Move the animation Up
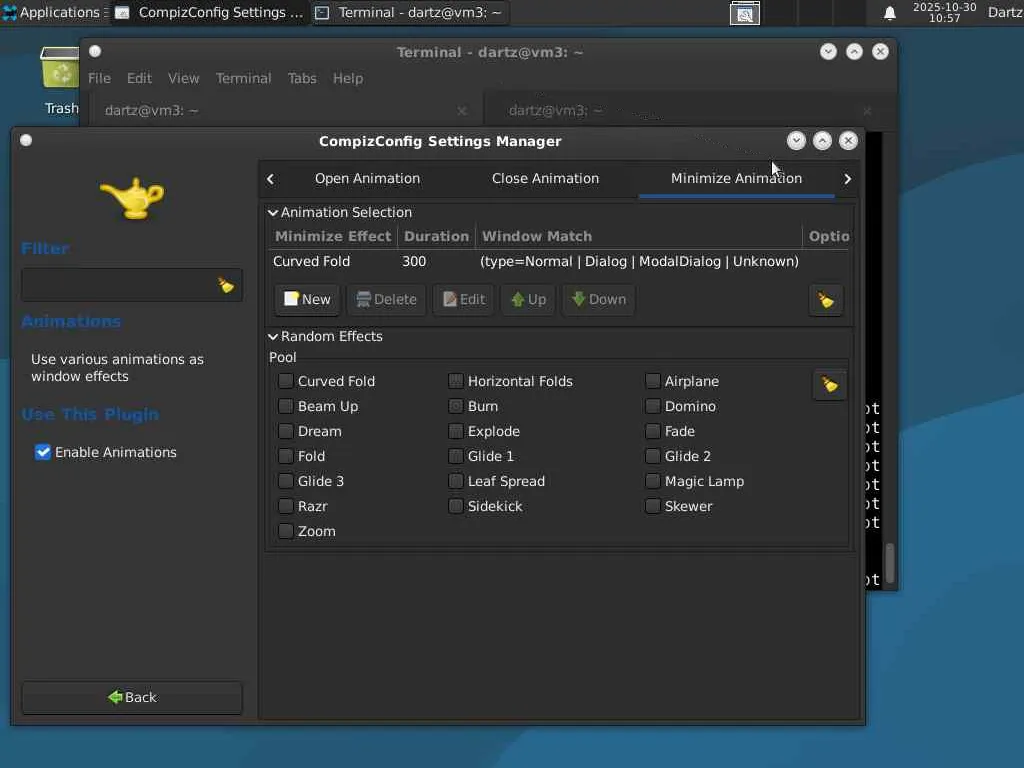The height and width of the screenshot is (768, 1024). (528, 300)
